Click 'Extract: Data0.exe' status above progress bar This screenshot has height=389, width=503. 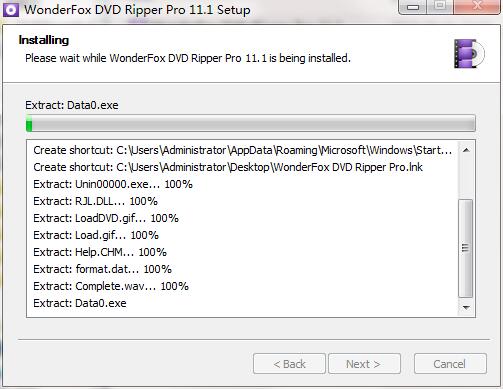tap(72, 105)
